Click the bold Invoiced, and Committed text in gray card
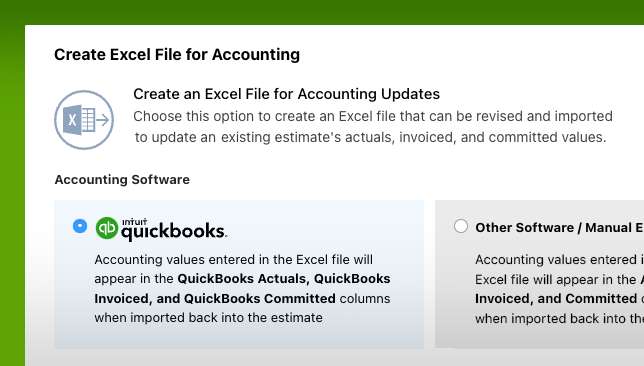Image resolution: width=644 pixels, height=366 pixels. point(556,298)
